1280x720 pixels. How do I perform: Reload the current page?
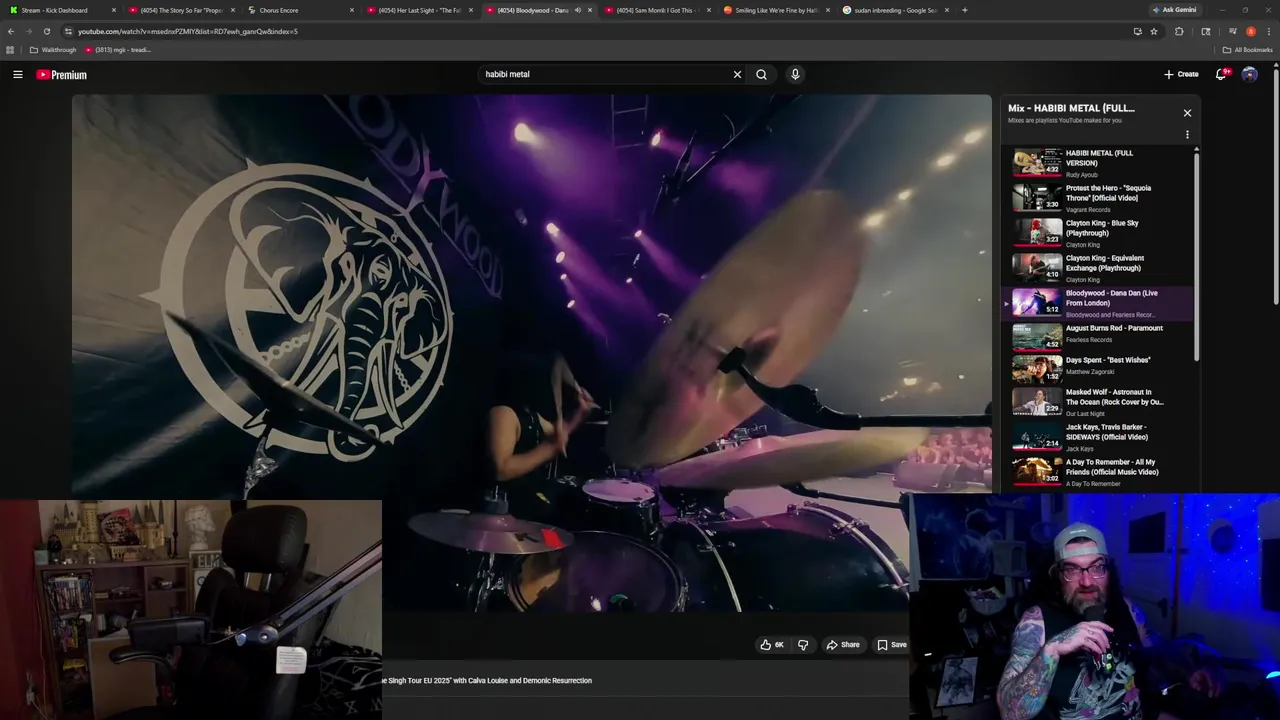46,31
